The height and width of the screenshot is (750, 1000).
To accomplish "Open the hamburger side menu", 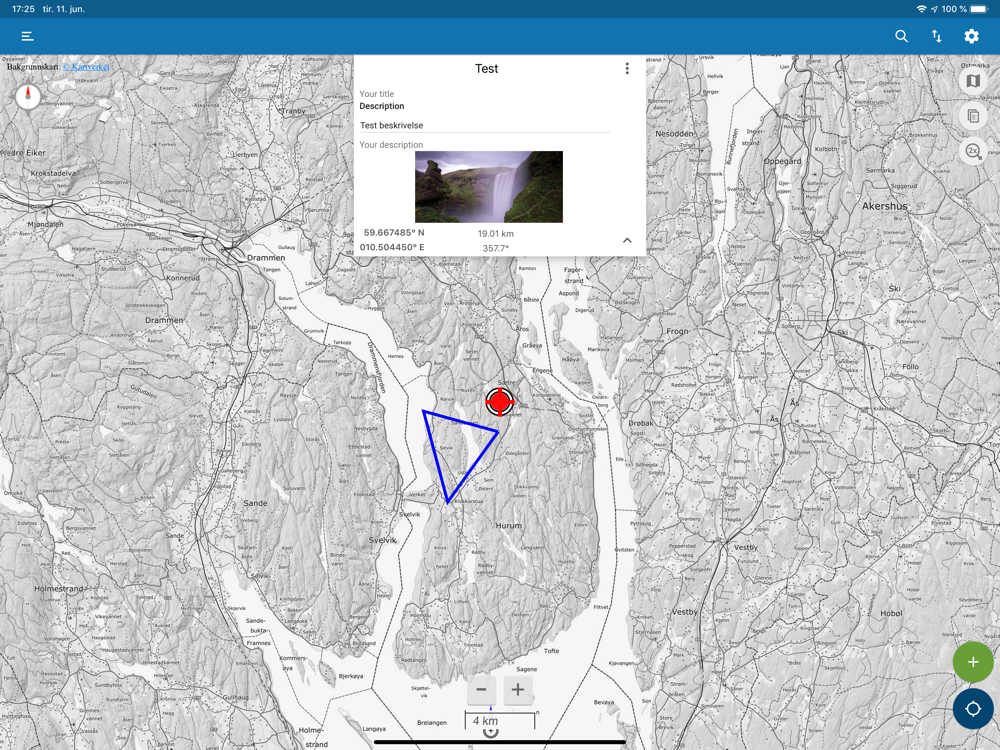I will pos(27,36).
